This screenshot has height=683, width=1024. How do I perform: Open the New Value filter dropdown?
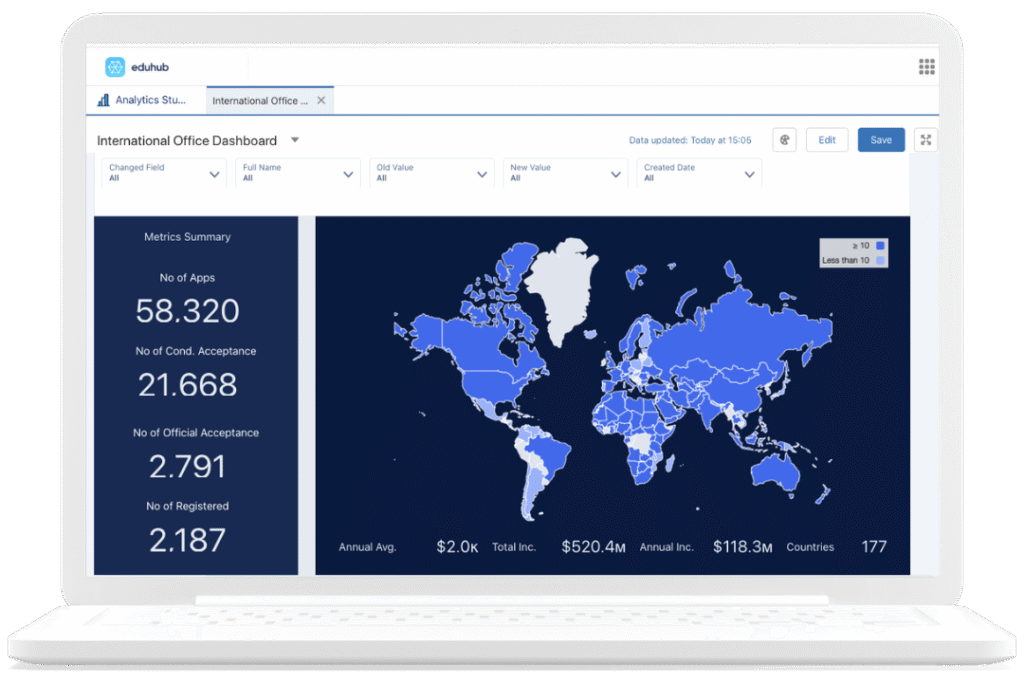(565, 172)
